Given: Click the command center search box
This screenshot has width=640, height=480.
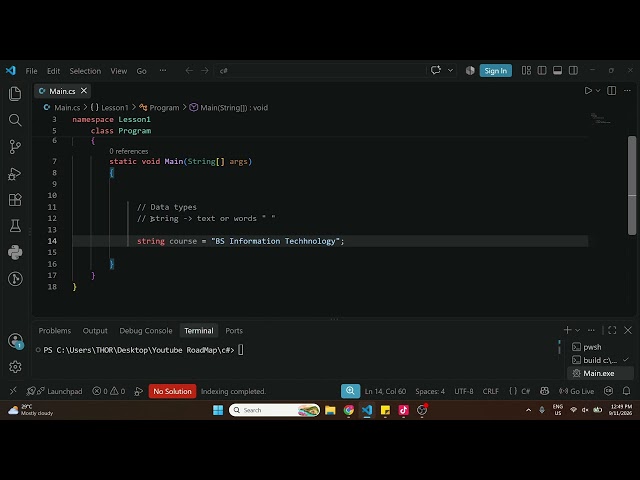Looking at the screenshot, I should tap(319, 71).
